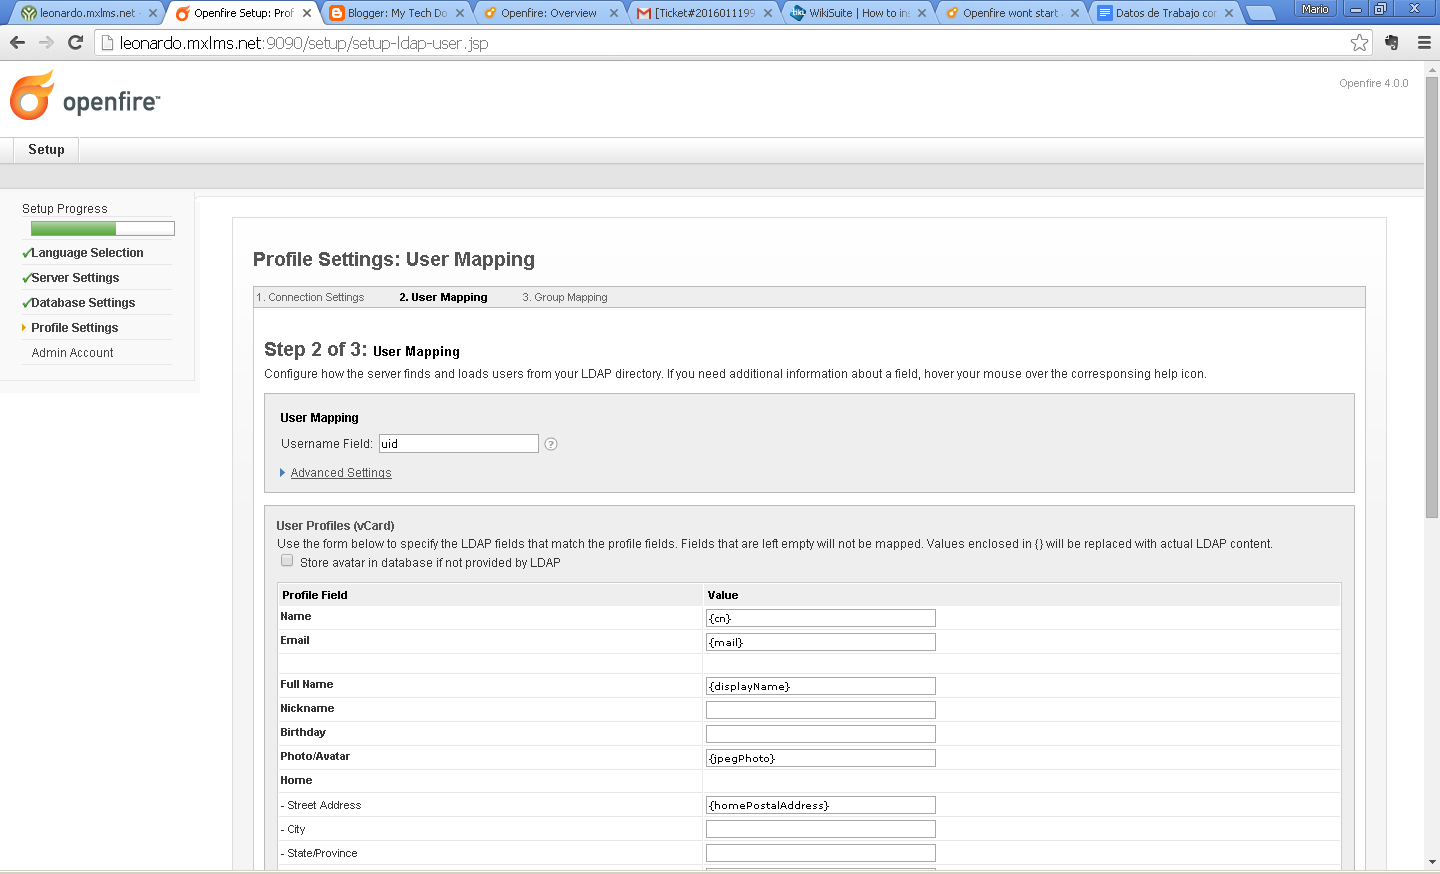
Task: Reload the page with the refresh icon
Action: 75,42
